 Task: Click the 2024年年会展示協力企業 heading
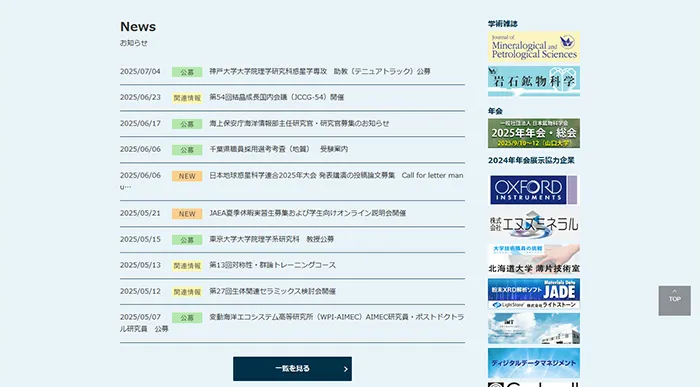pos(531,160)
